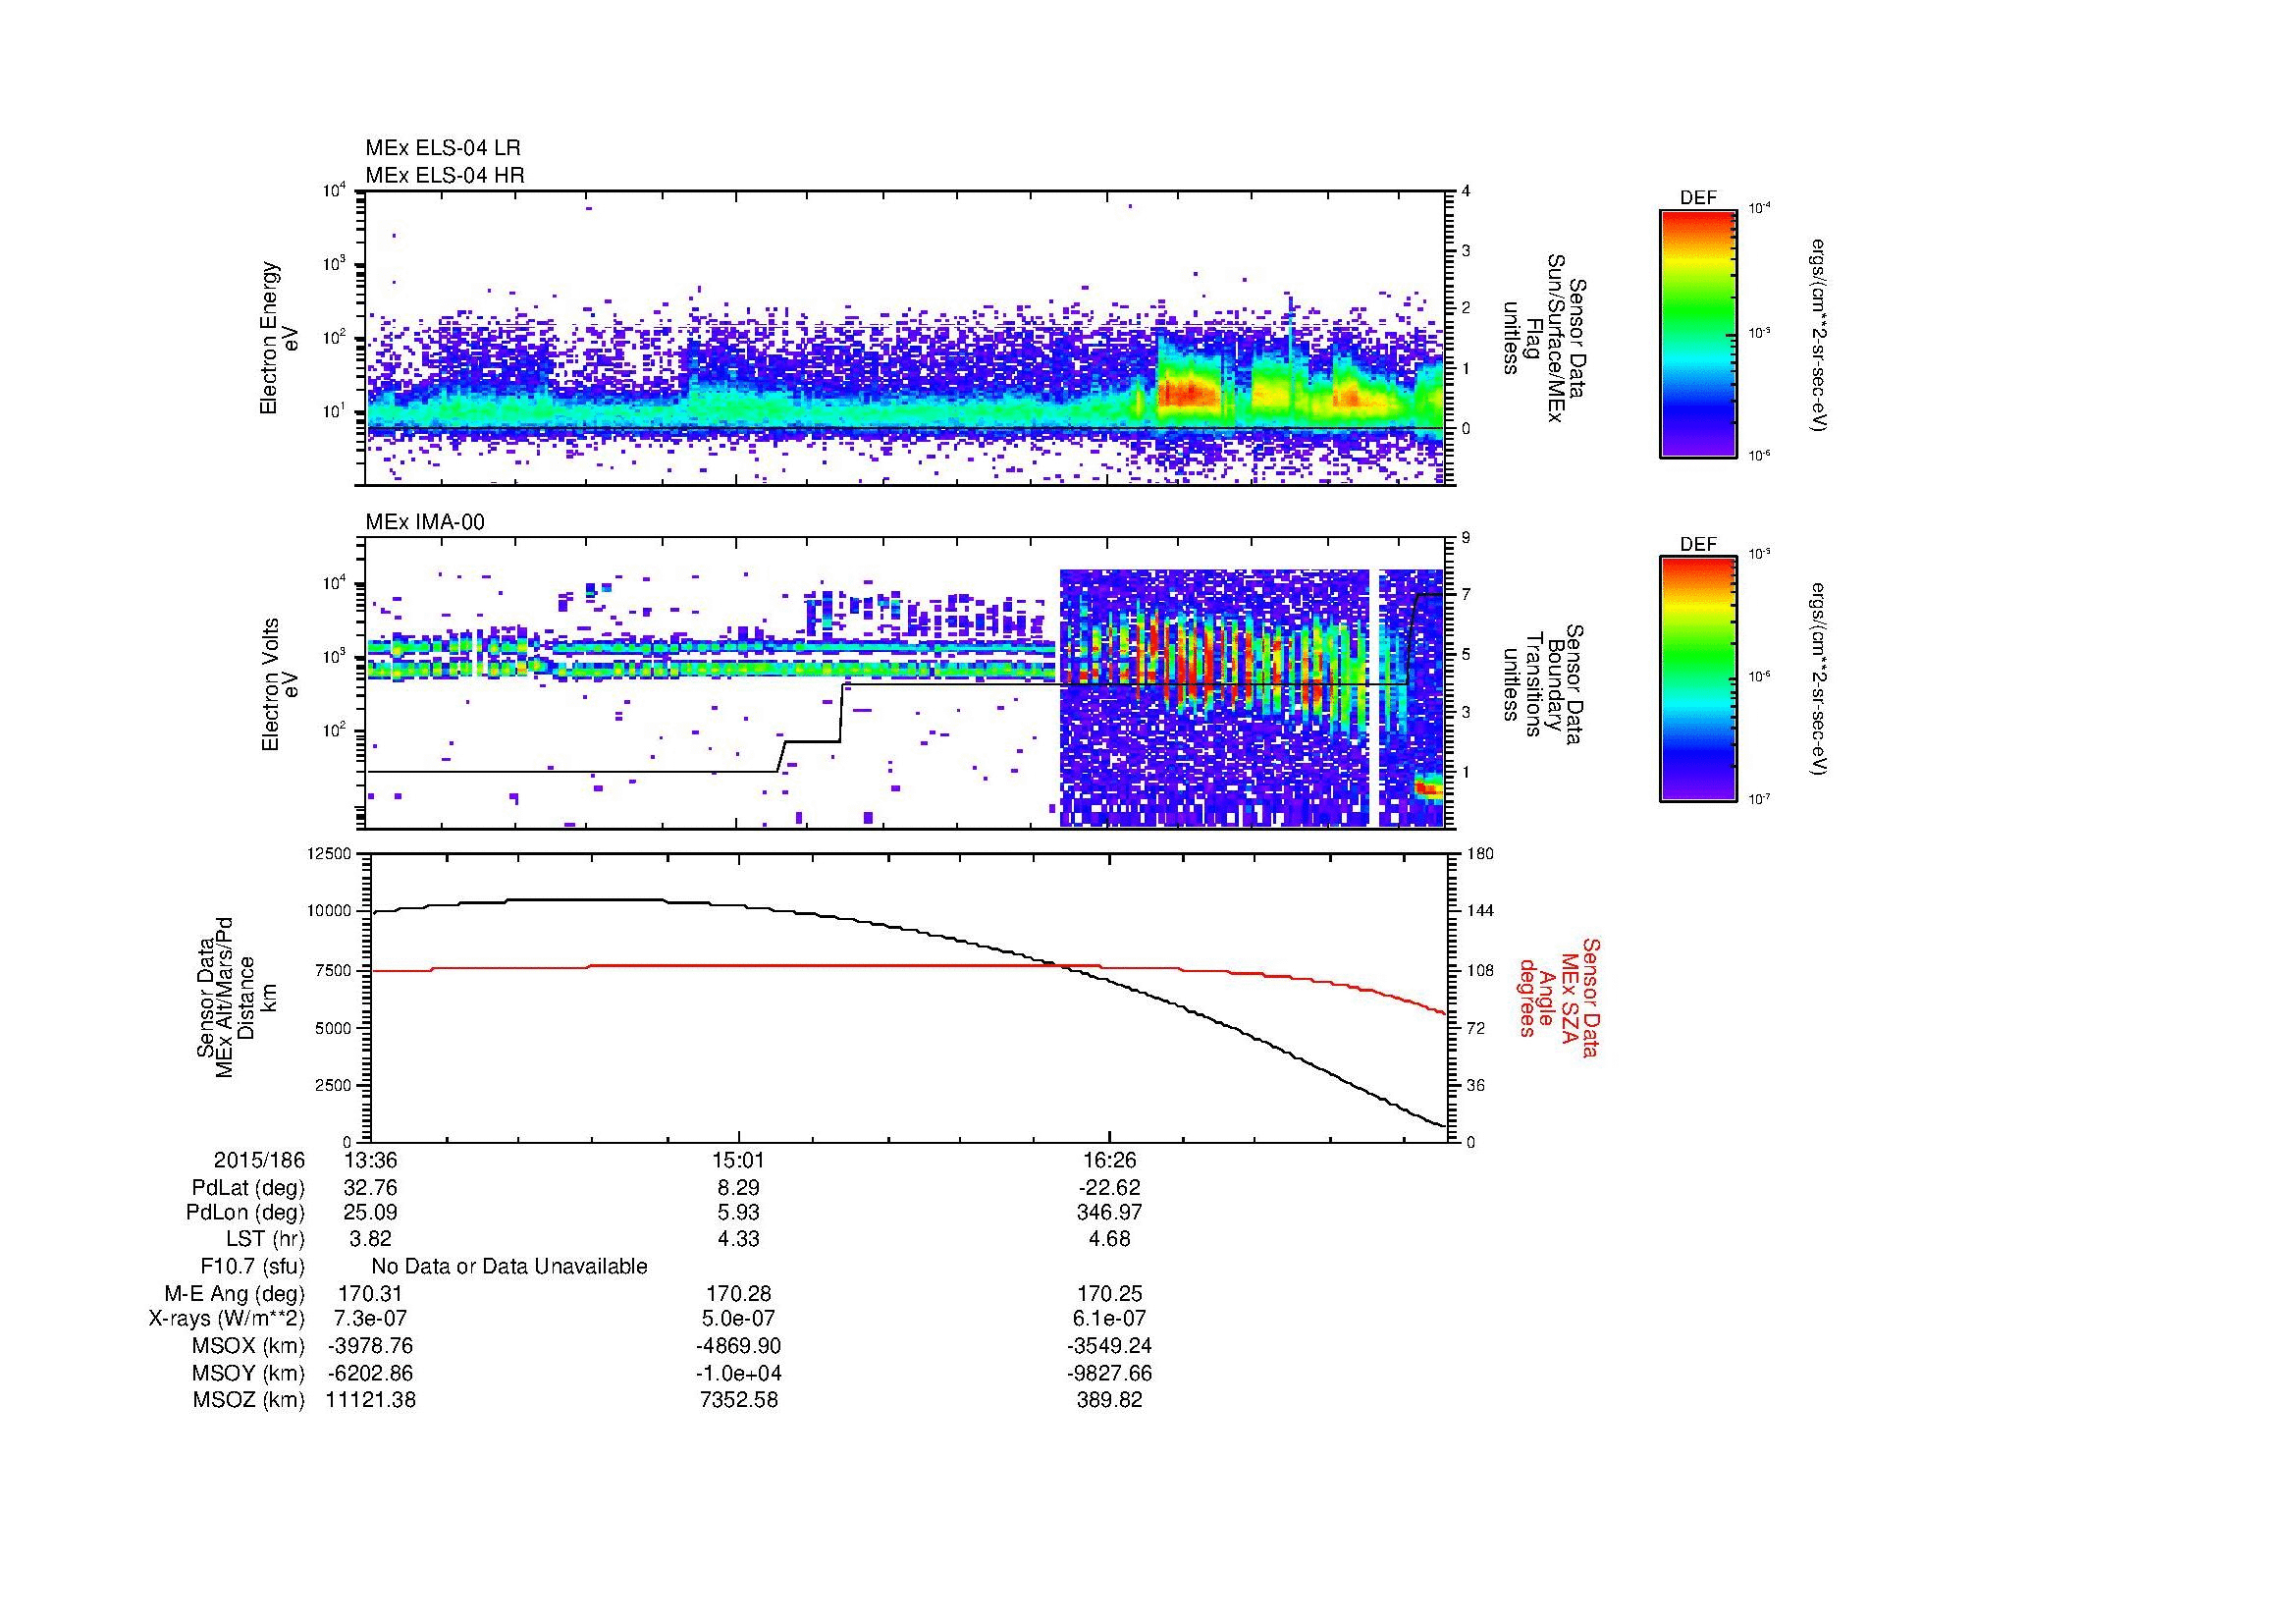Click the PdLat value '8.29'
Screen dimensions: 2296x1623
coord(739,1188)
